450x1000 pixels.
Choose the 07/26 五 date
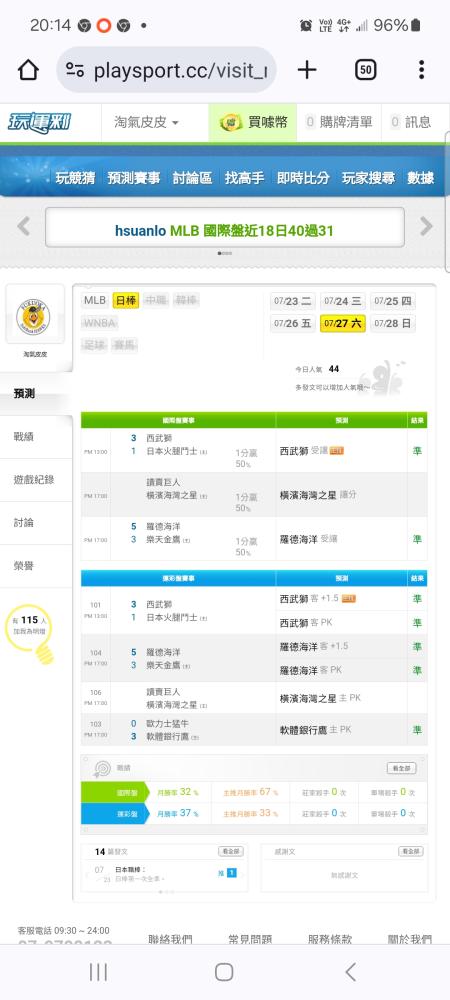293,323
